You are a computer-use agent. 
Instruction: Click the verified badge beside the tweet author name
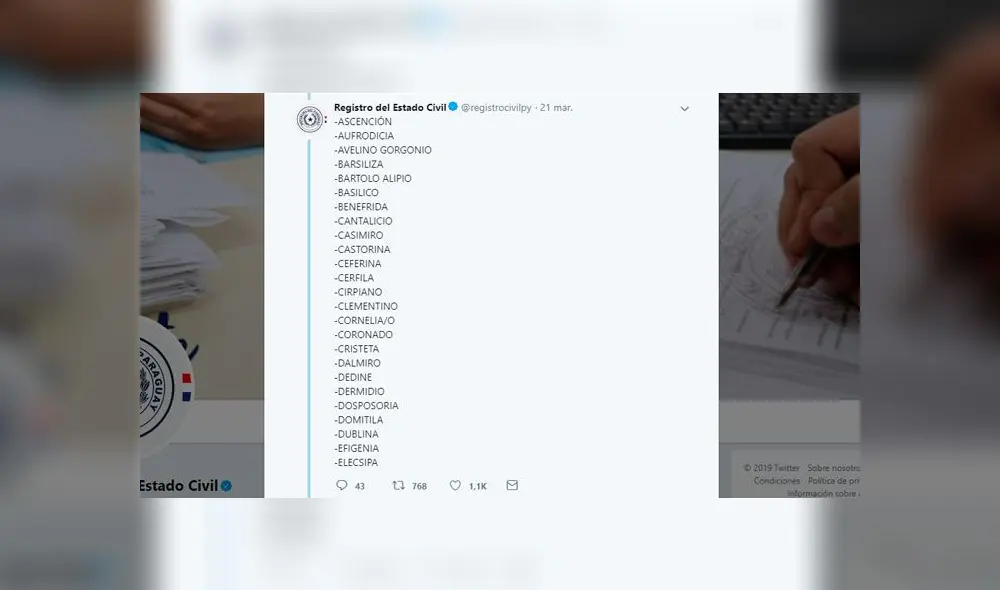click(x=453, y=107)
